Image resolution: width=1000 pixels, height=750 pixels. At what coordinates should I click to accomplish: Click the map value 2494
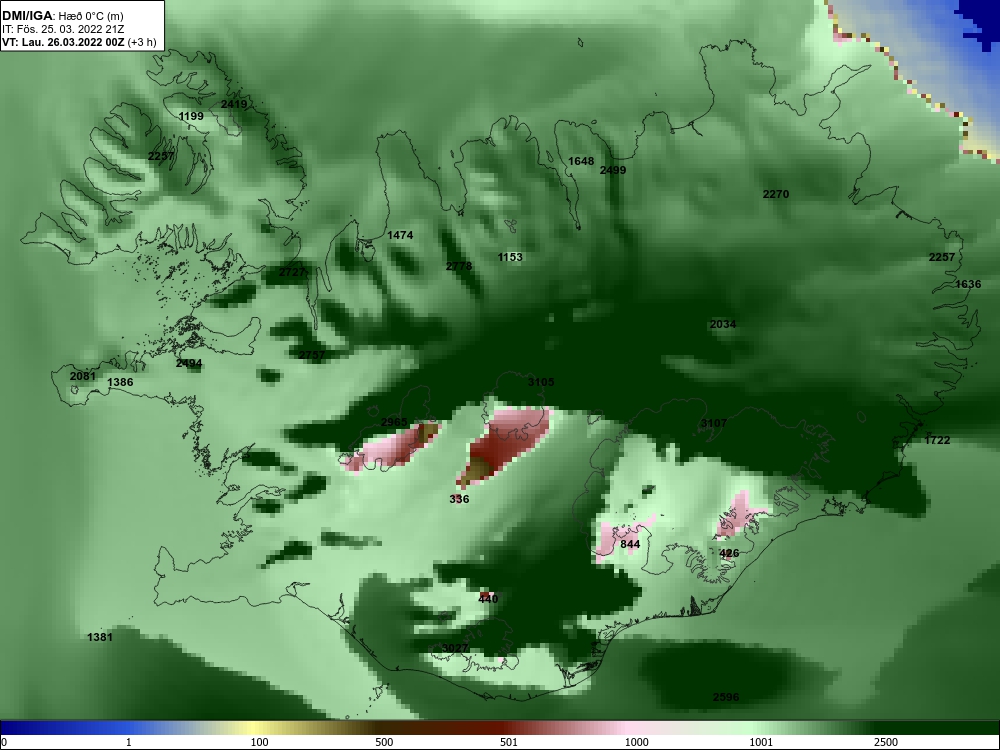coord(189,364)
